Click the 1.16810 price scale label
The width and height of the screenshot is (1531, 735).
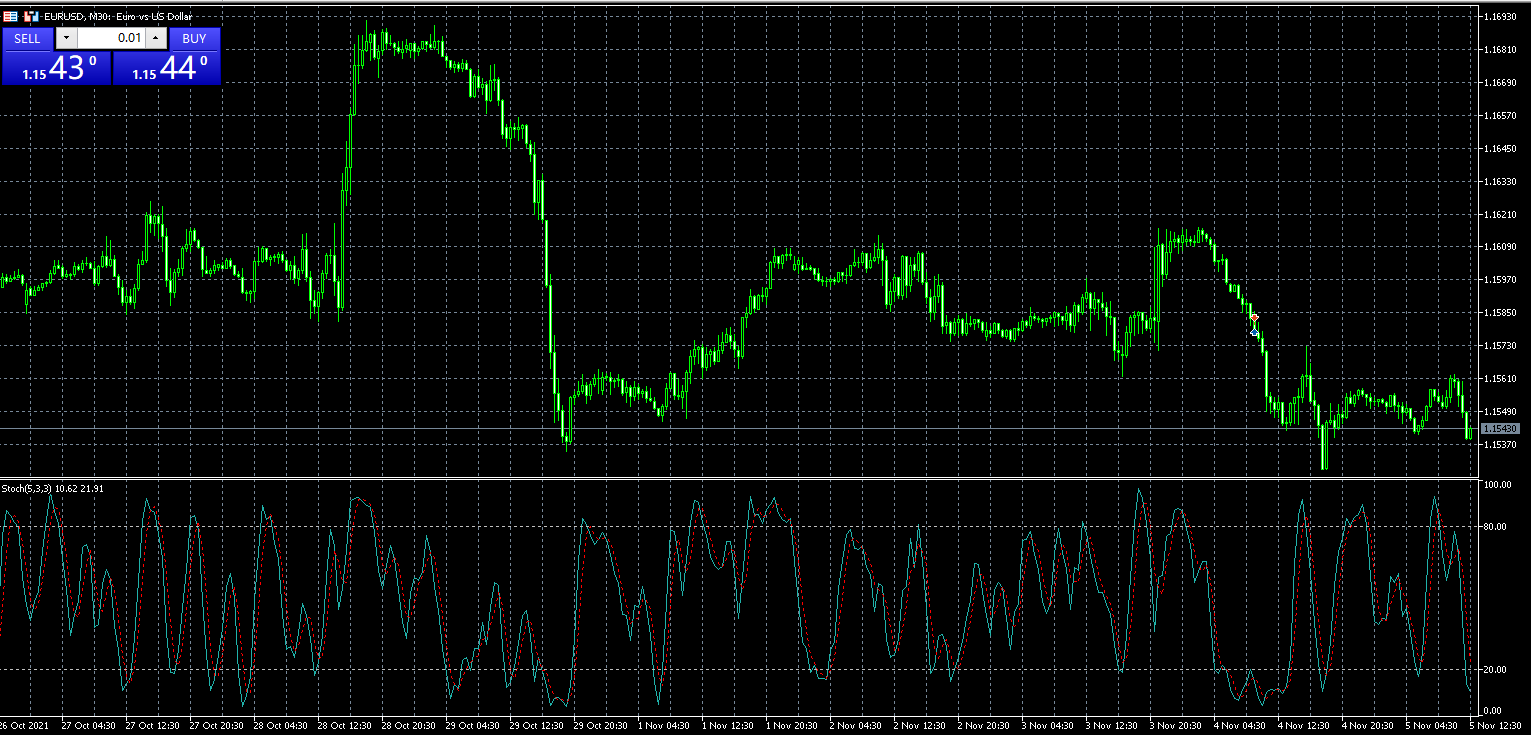click(1500, 50)
